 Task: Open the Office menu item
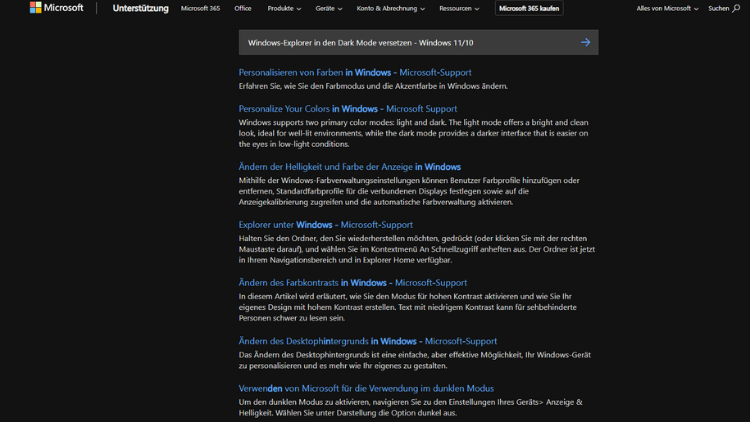(x=243, y=8)
